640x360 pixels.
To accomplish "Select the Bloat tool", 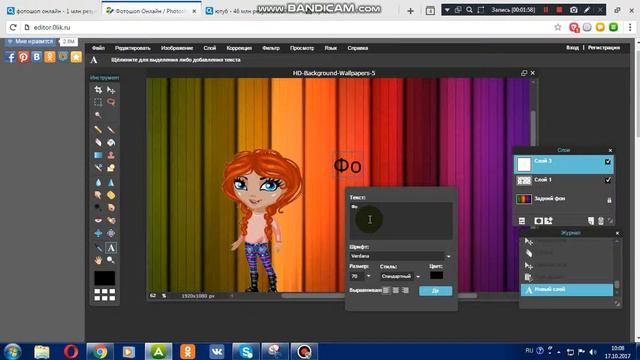I will click(x=98, y=233).
